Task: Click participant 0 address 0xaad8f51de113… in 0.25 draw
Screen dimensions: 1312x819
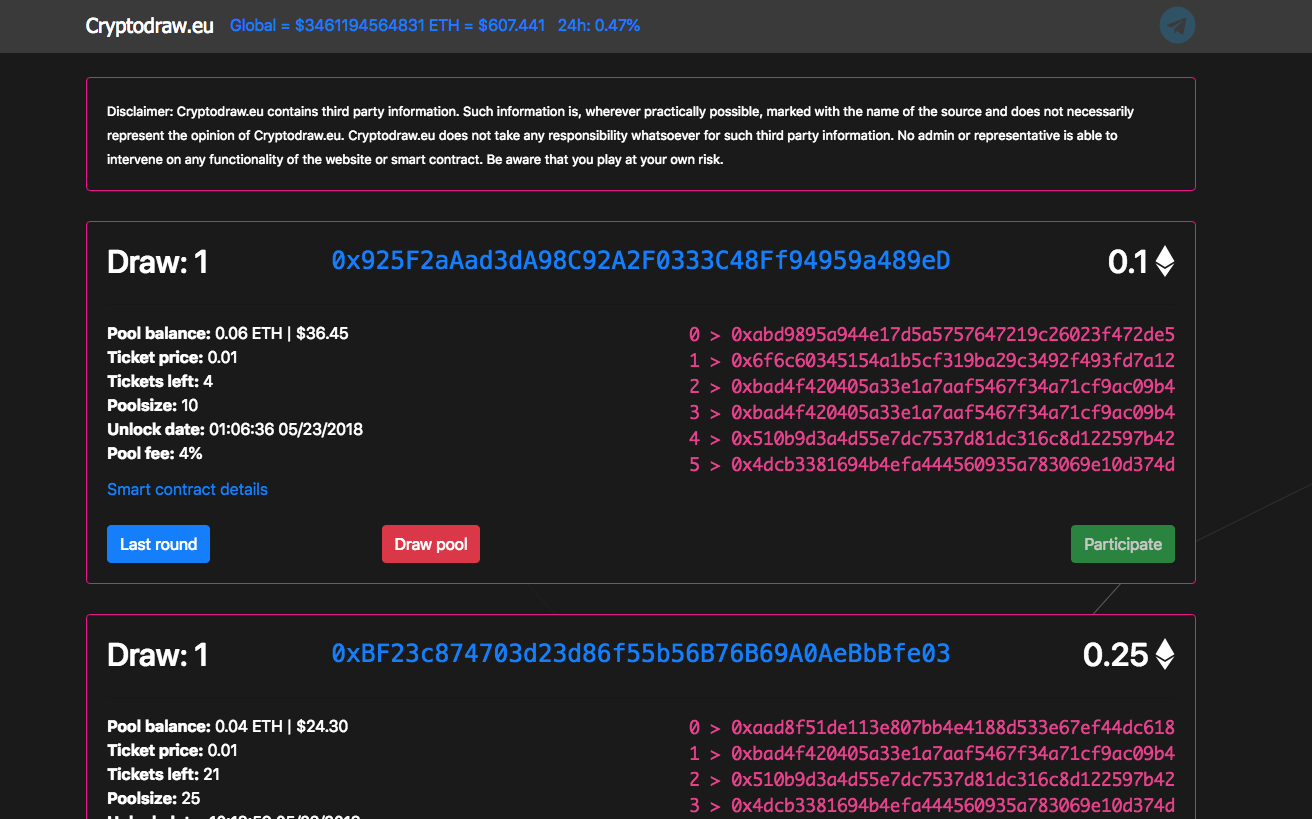Action: point(953,727)
